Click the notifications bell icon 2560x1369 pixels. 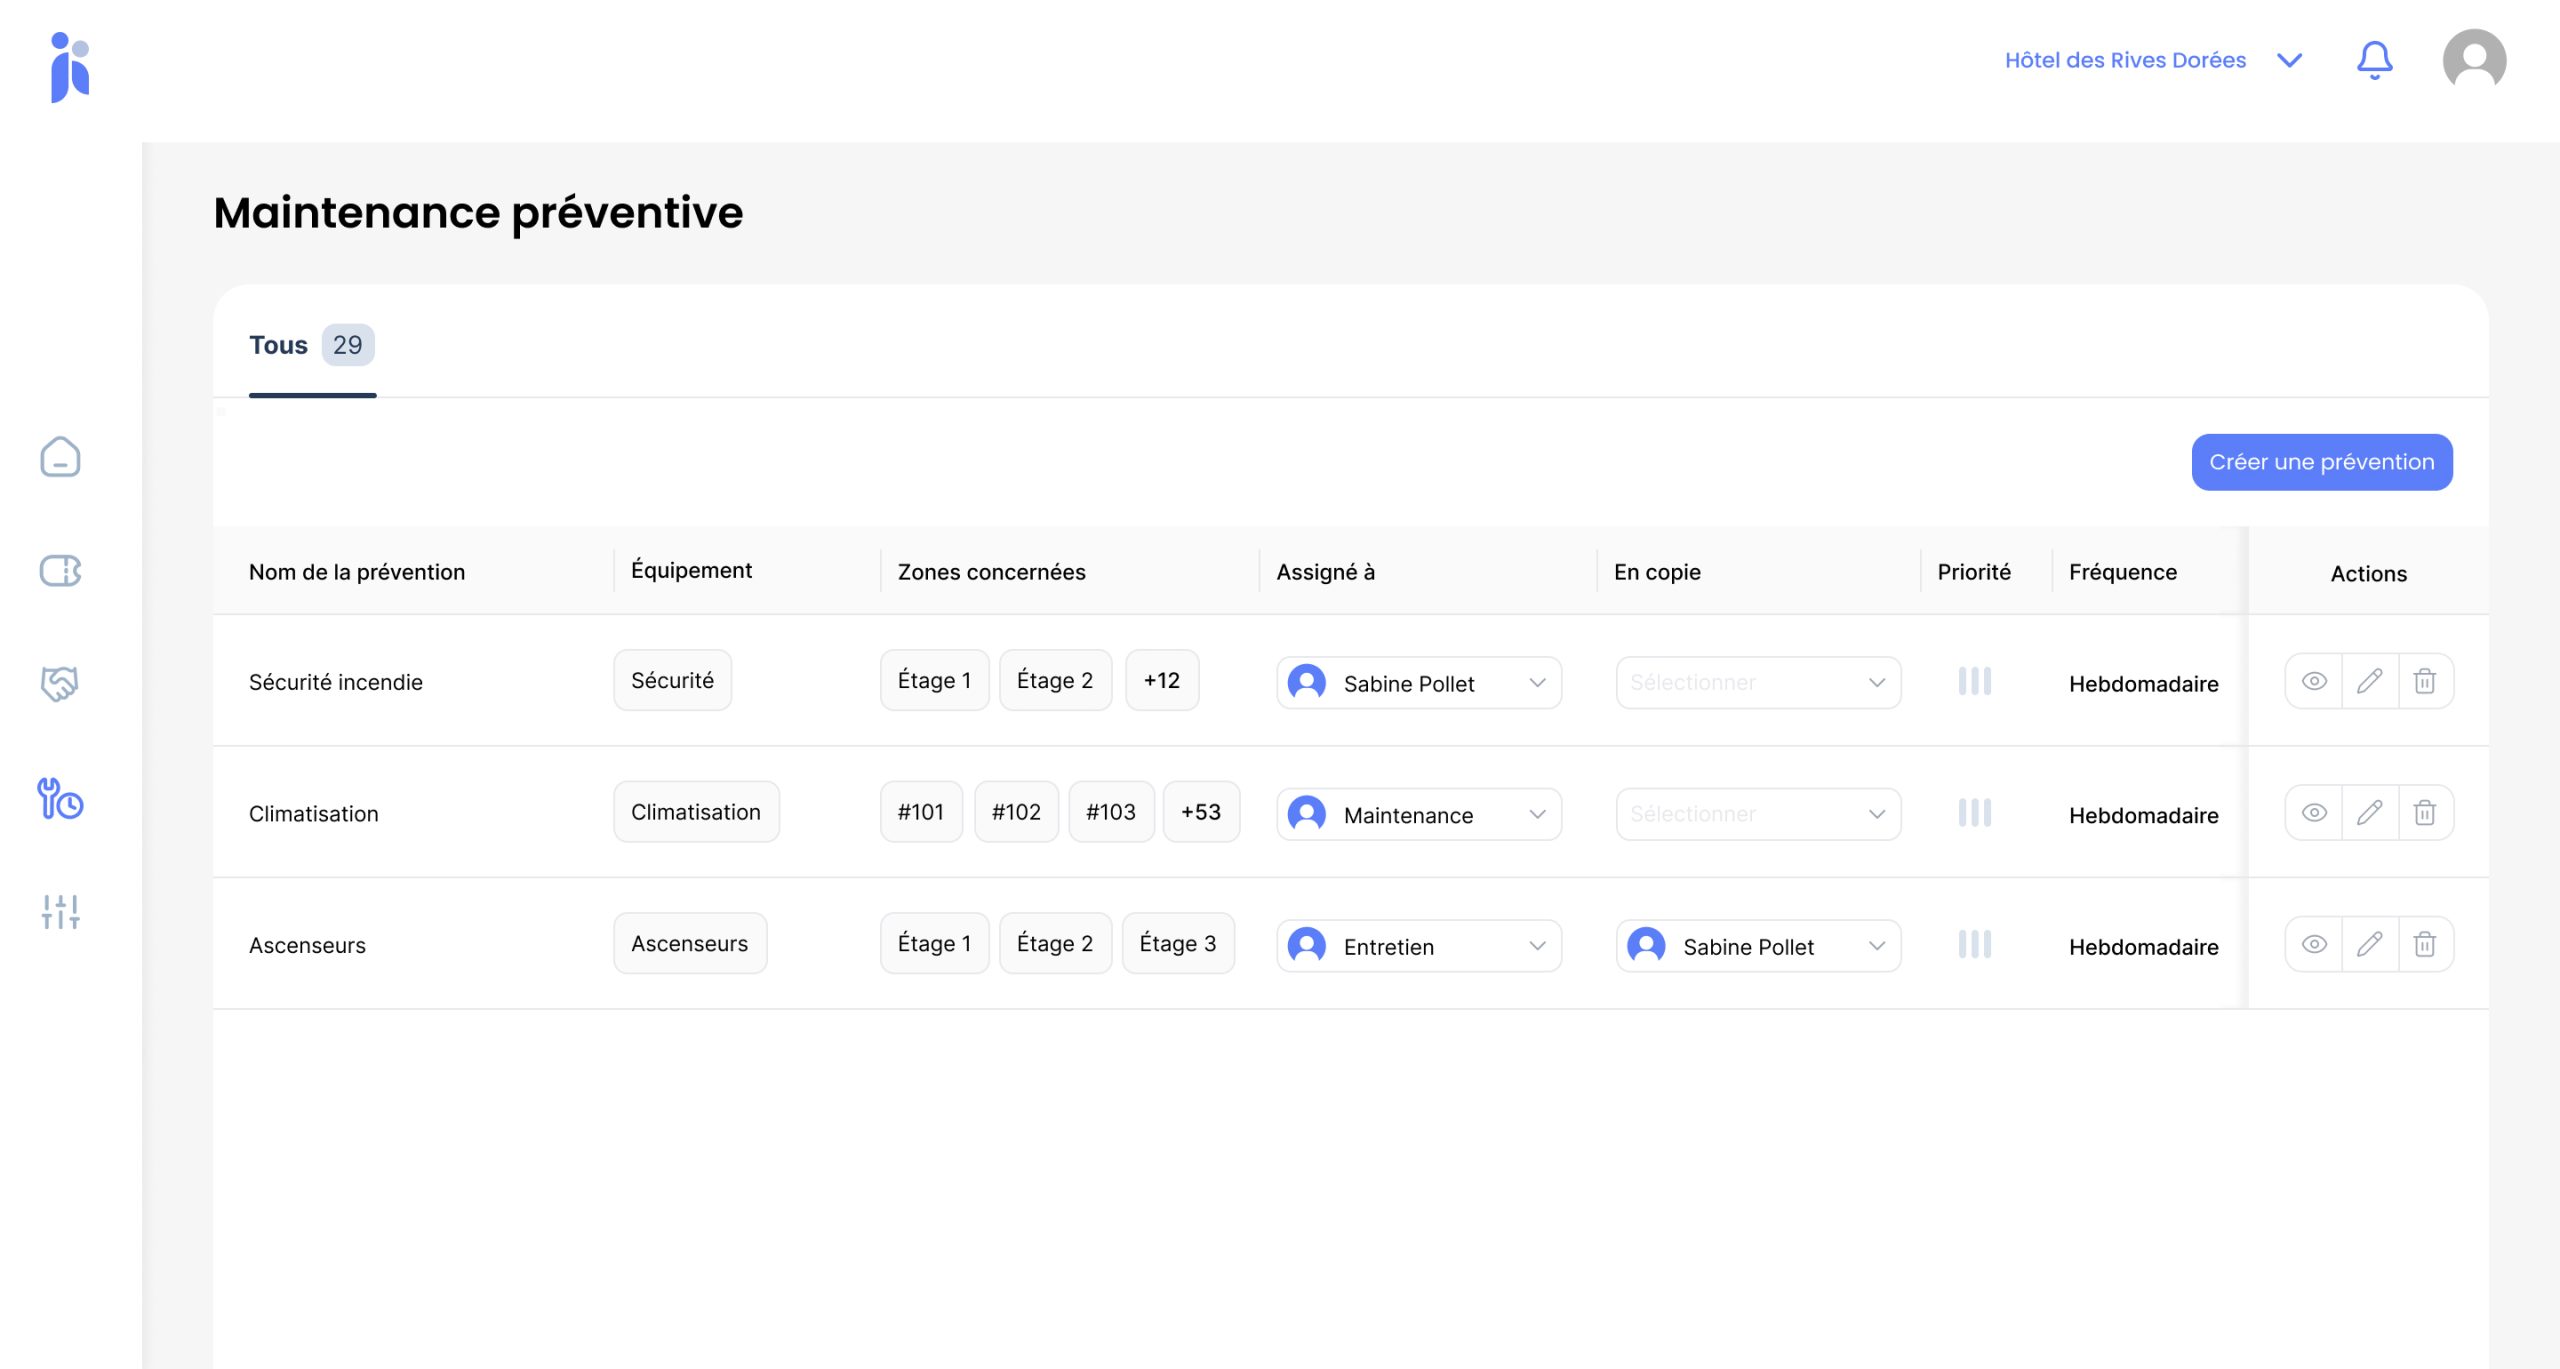click(2374, 60)
